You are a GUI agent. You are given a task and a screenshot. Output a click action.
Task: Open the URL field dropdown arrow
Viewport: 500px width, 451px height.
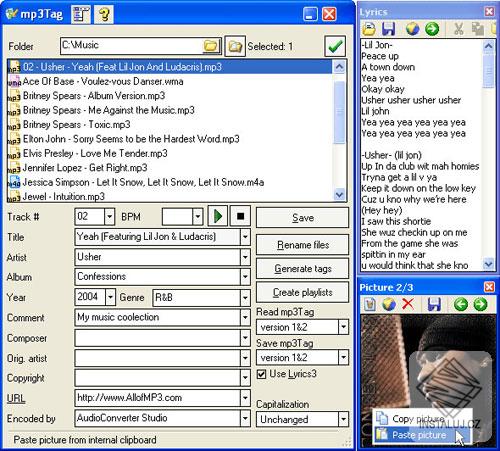(245, 398)
